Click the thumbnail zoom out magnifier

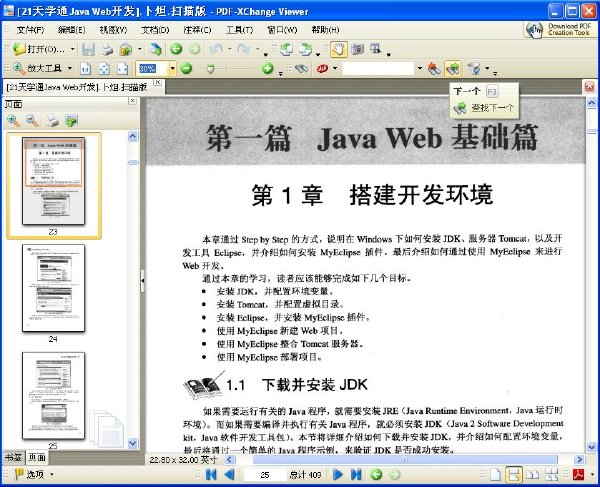[x=33, y=121]
